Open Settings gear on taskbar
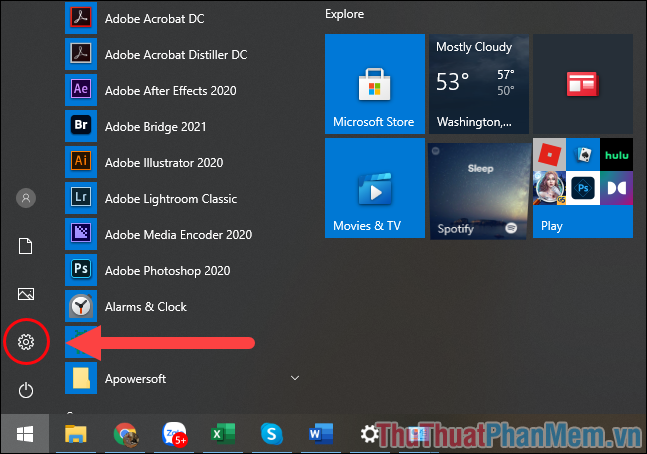 pos(369,434)
